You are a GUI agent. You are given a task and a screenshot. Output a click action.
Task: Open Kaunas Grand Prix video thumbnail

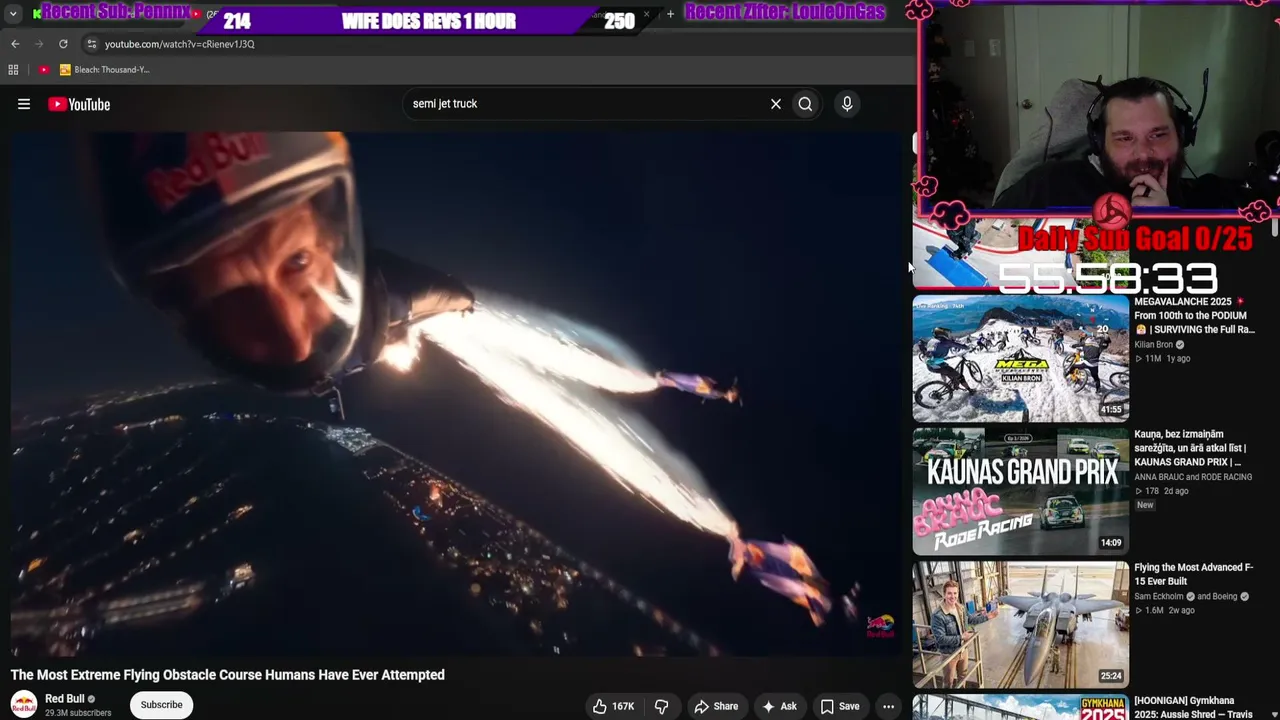[x=1021, y=491]
